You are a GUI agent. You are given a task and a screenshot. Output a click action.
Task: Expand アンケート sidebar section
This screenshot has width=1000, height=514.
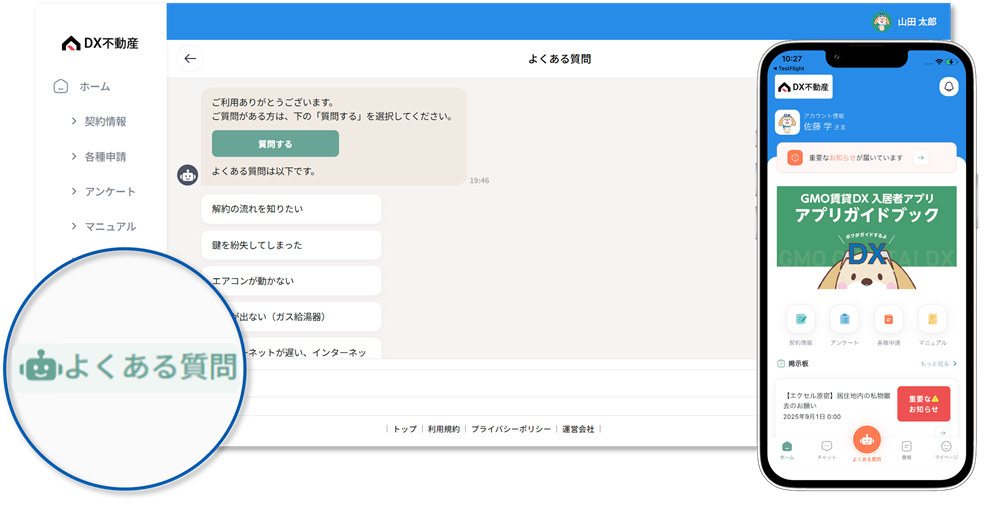[x=102, y=192]
